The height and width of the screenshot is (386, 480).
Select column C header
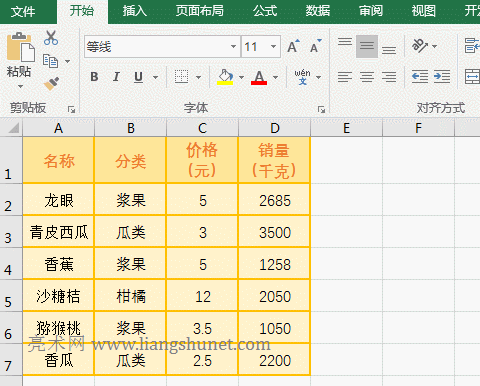point(202,128)
